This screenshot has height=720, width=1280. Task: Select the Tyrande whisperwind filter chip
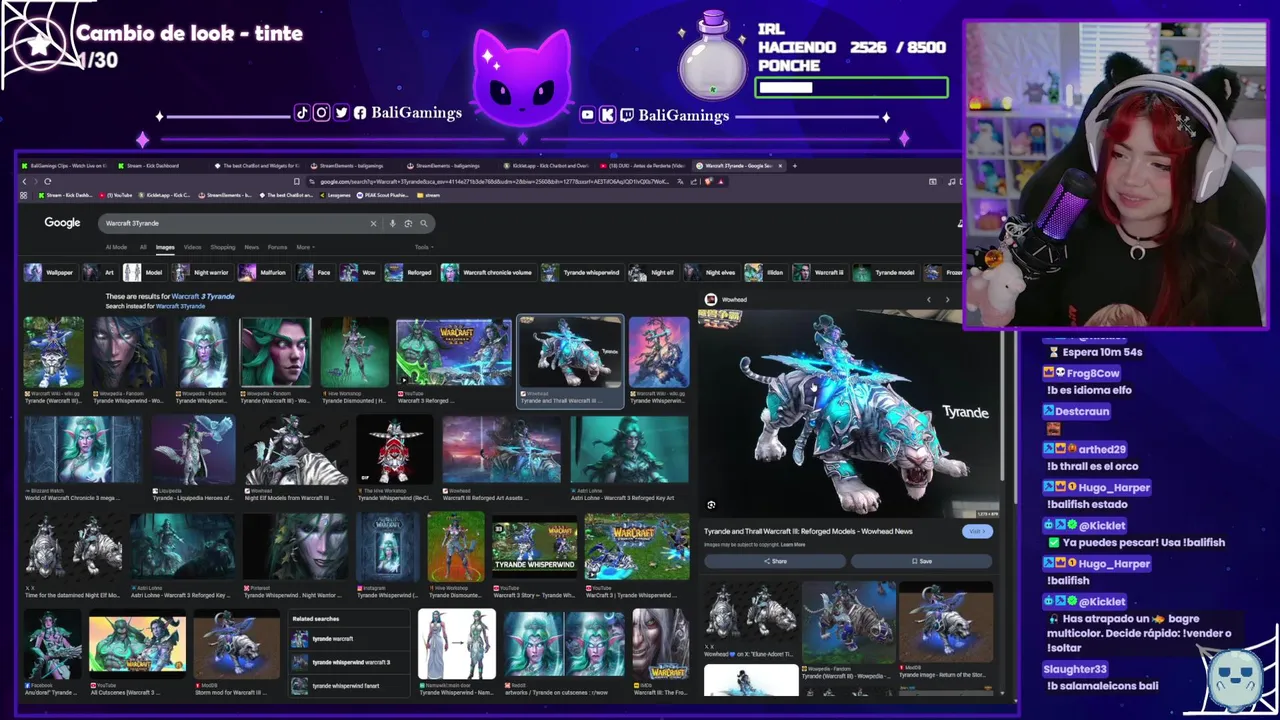(581, 272)
